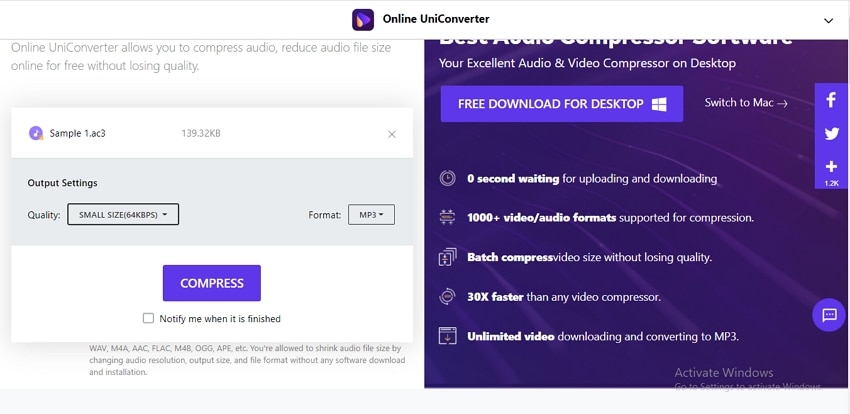
Task: Click the Windows logo on download button
Action: [659, 104]
